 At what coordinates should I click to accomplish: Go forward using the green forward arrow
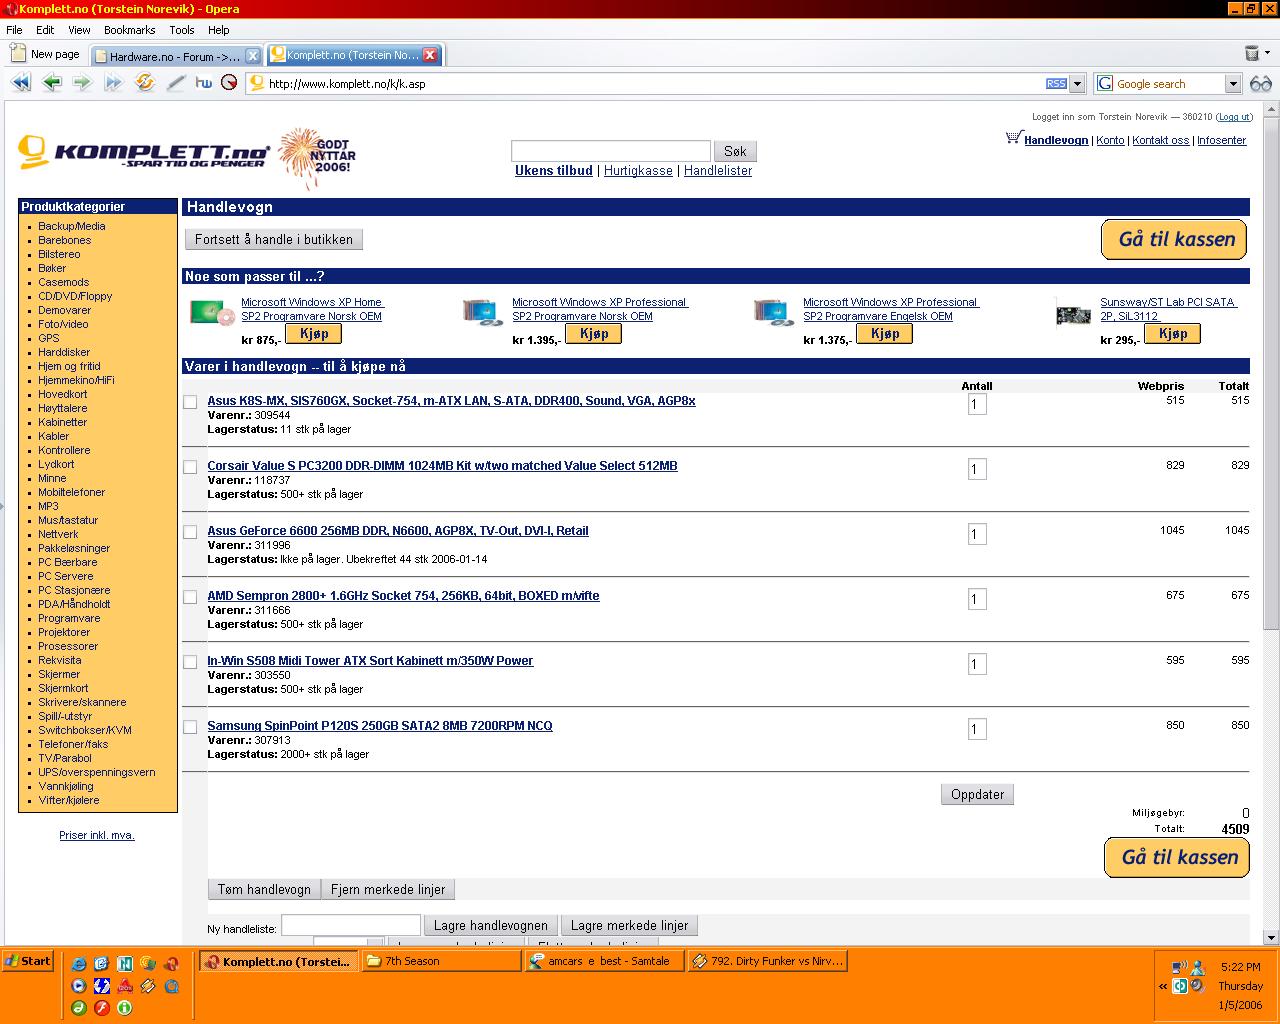point(82,83)
